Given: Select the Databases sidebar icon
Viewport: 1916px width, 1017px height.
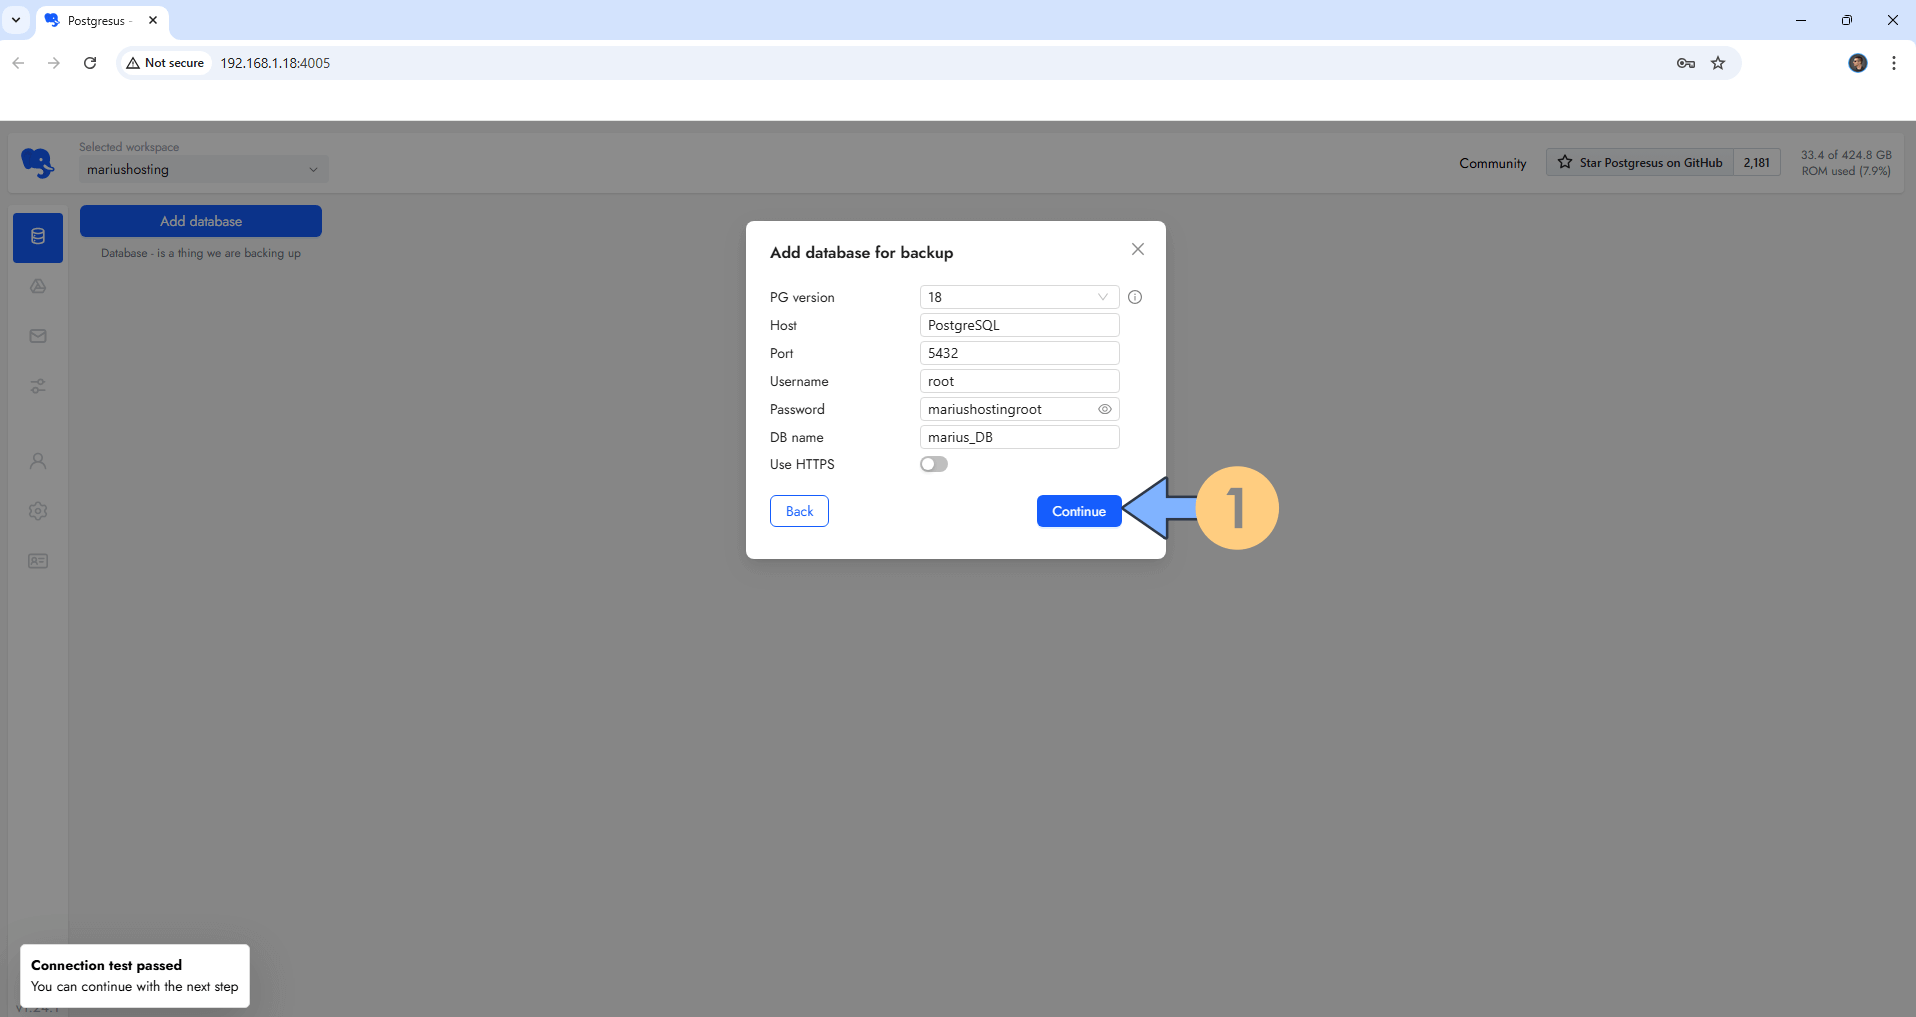Looking at the screenshot, I should (37, 237).
